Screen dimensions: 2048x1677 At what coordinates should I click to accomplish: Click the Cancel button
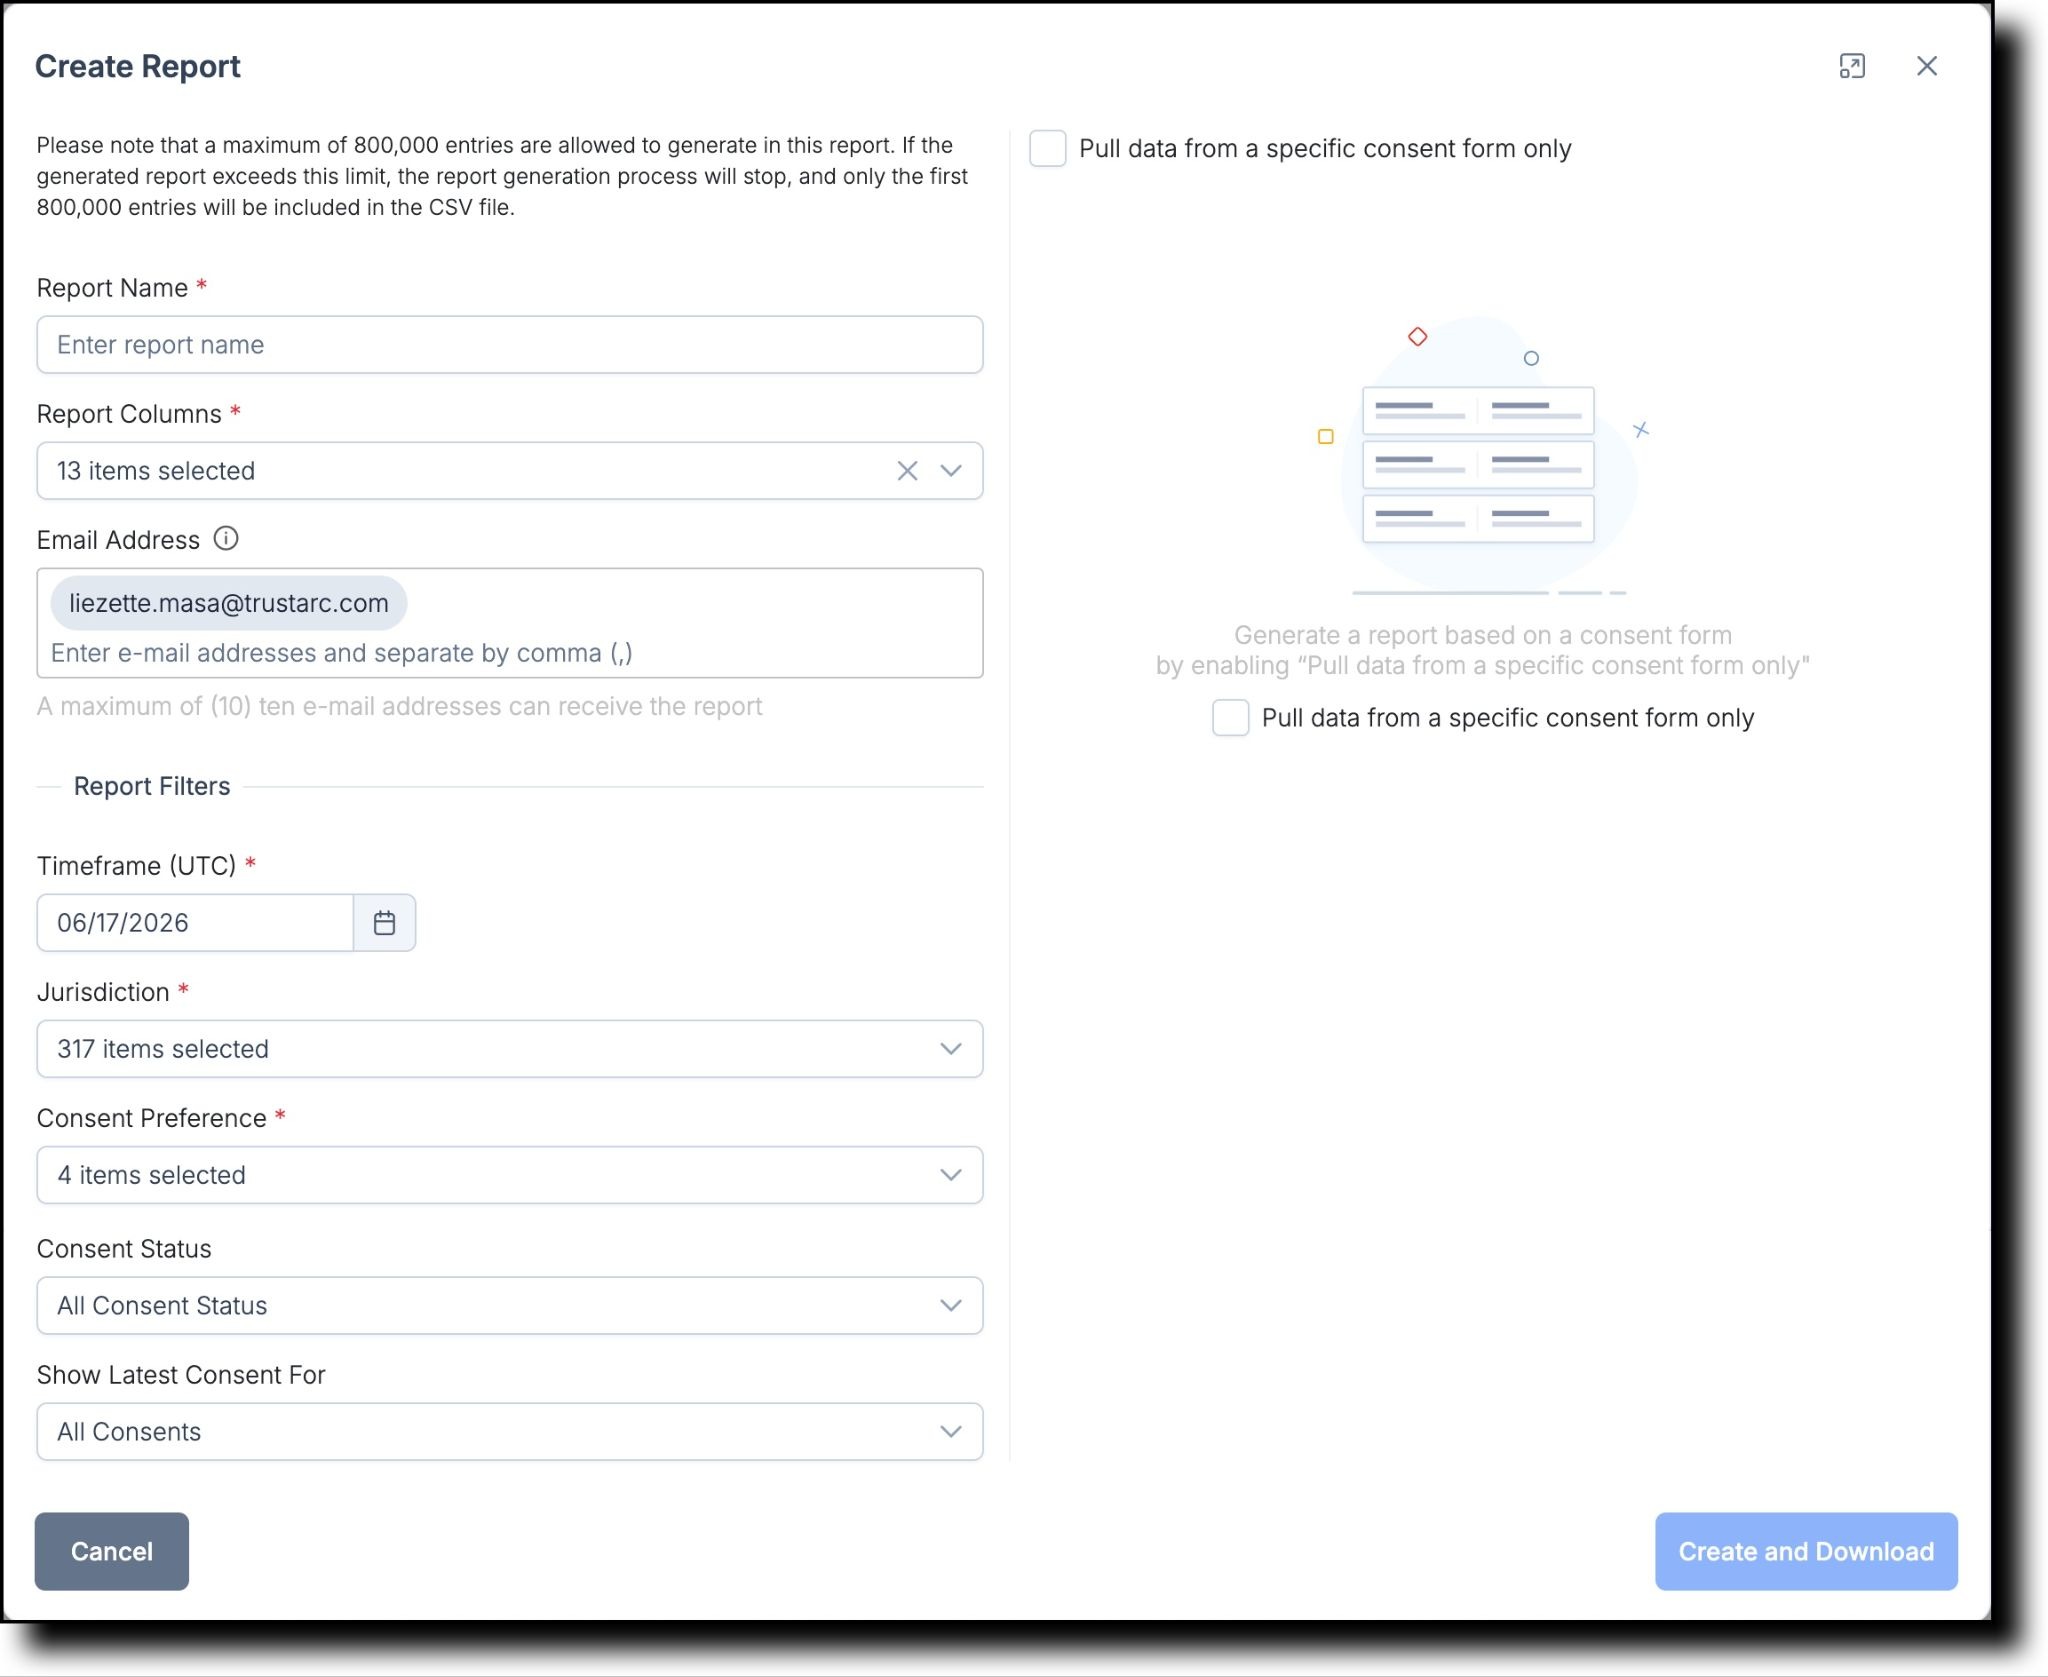112,1551
